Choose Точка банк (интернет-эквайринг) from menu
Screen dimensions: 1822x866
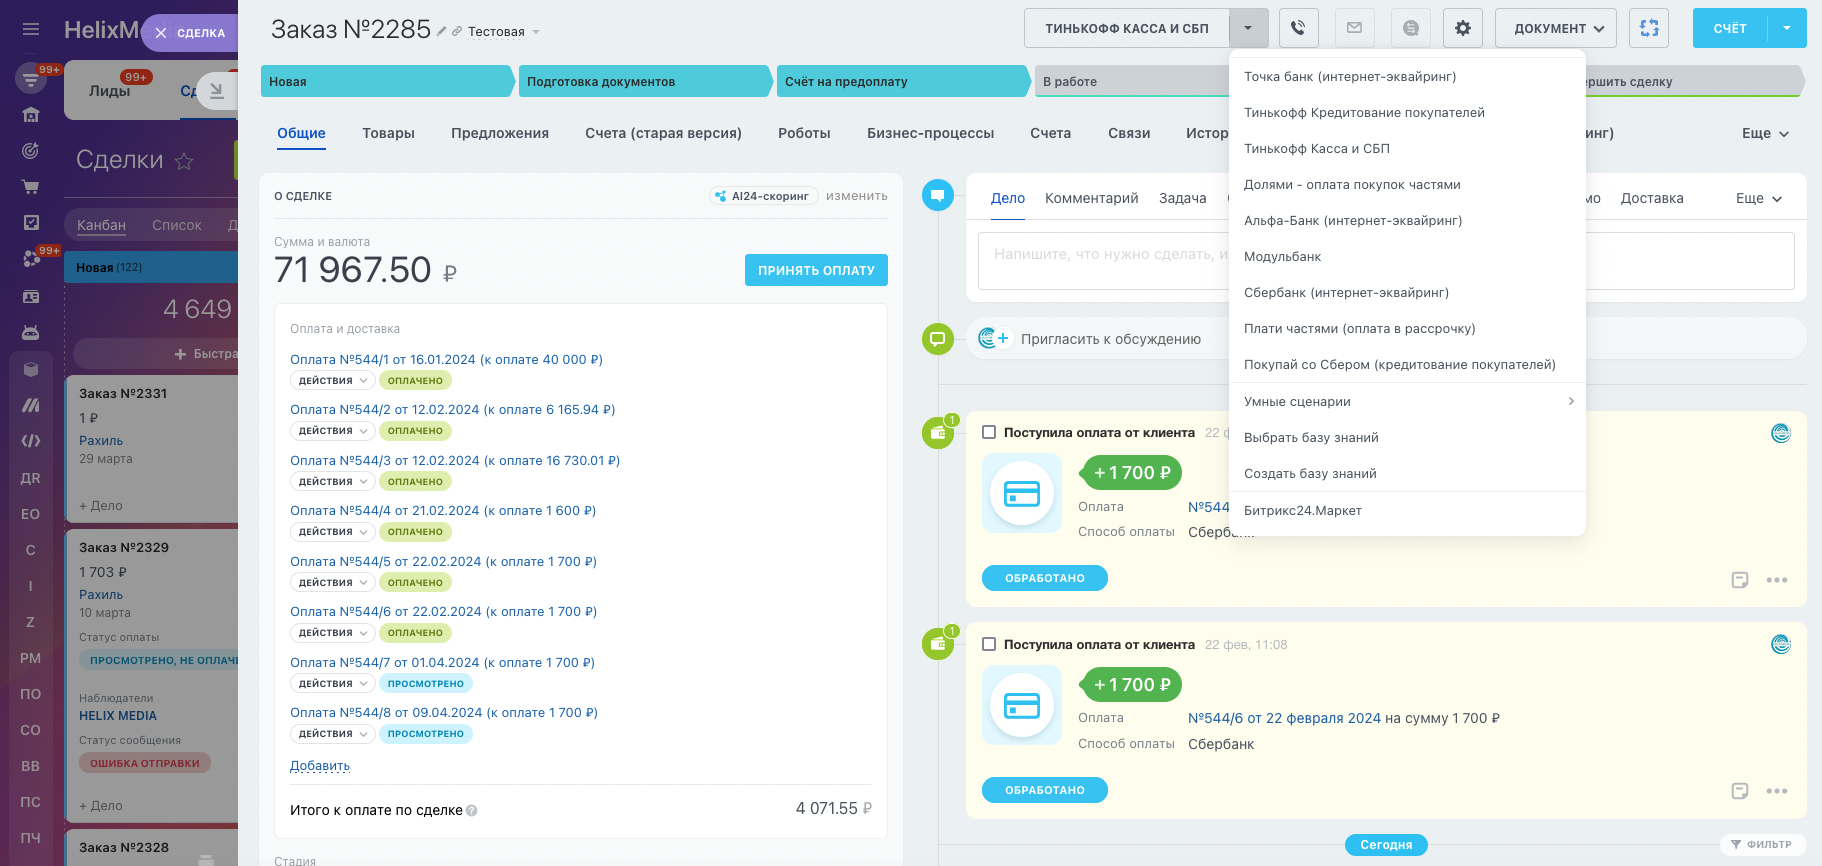tap(1407, 77)
